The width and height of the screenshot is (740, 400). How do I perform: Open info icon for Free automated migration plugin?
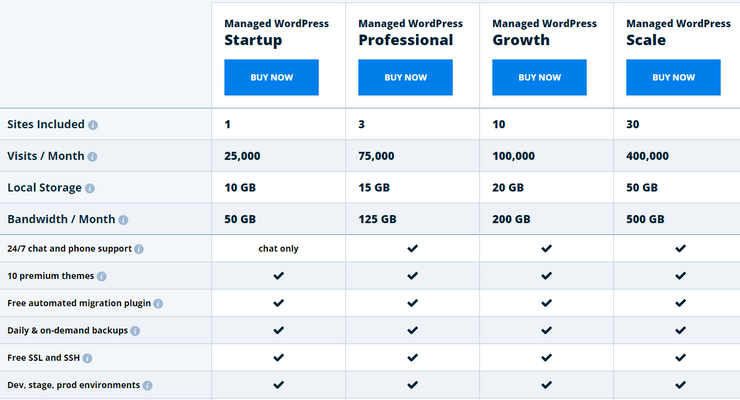(158, 303)
